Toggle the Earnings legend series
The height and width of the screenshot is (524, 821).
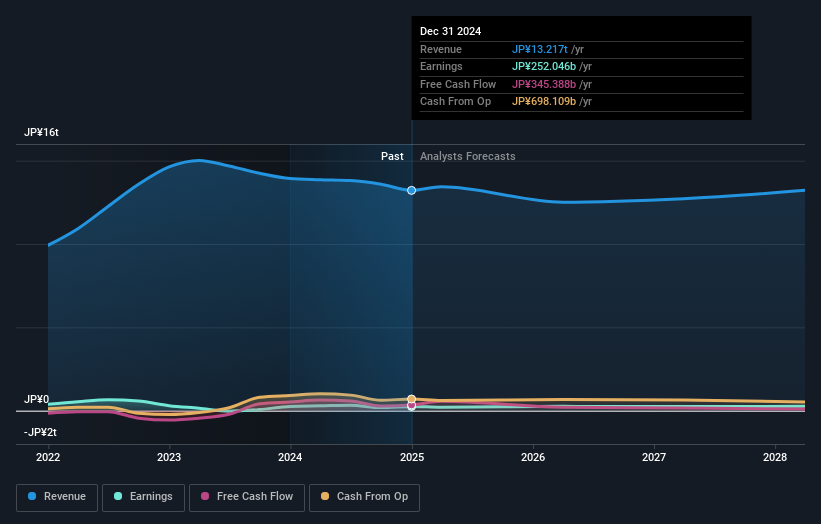pos(143,497)
